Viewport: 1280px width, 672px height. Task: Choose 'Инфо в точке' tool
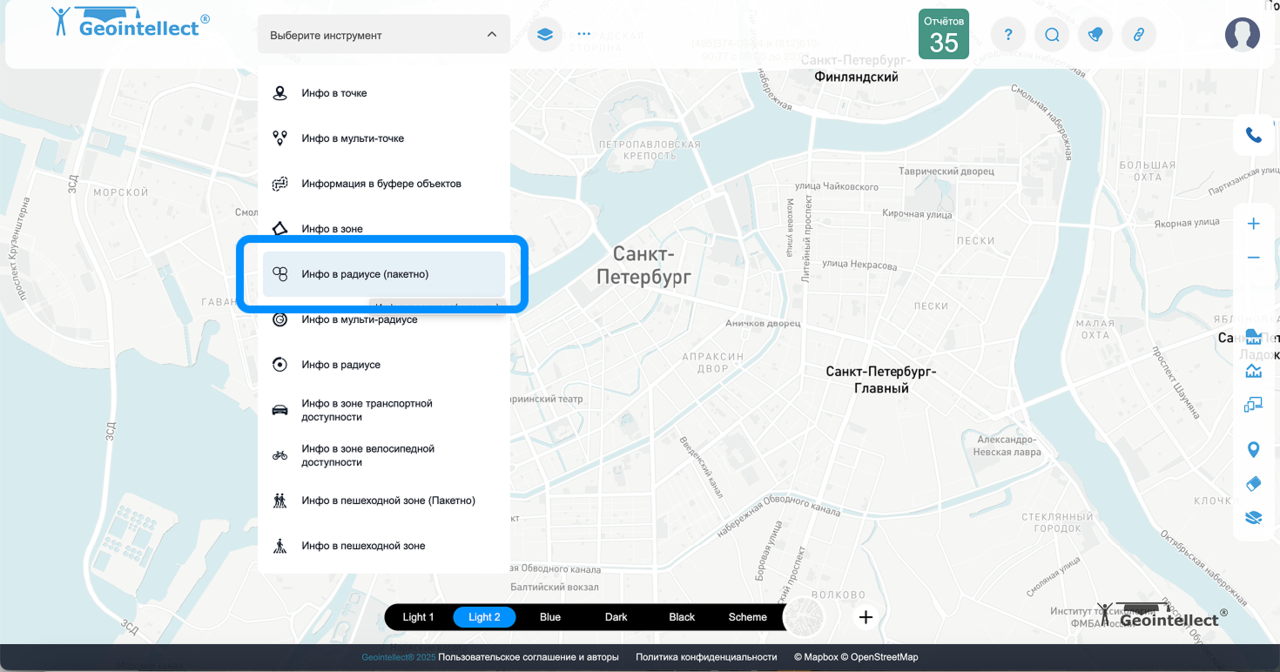(334, 93)
